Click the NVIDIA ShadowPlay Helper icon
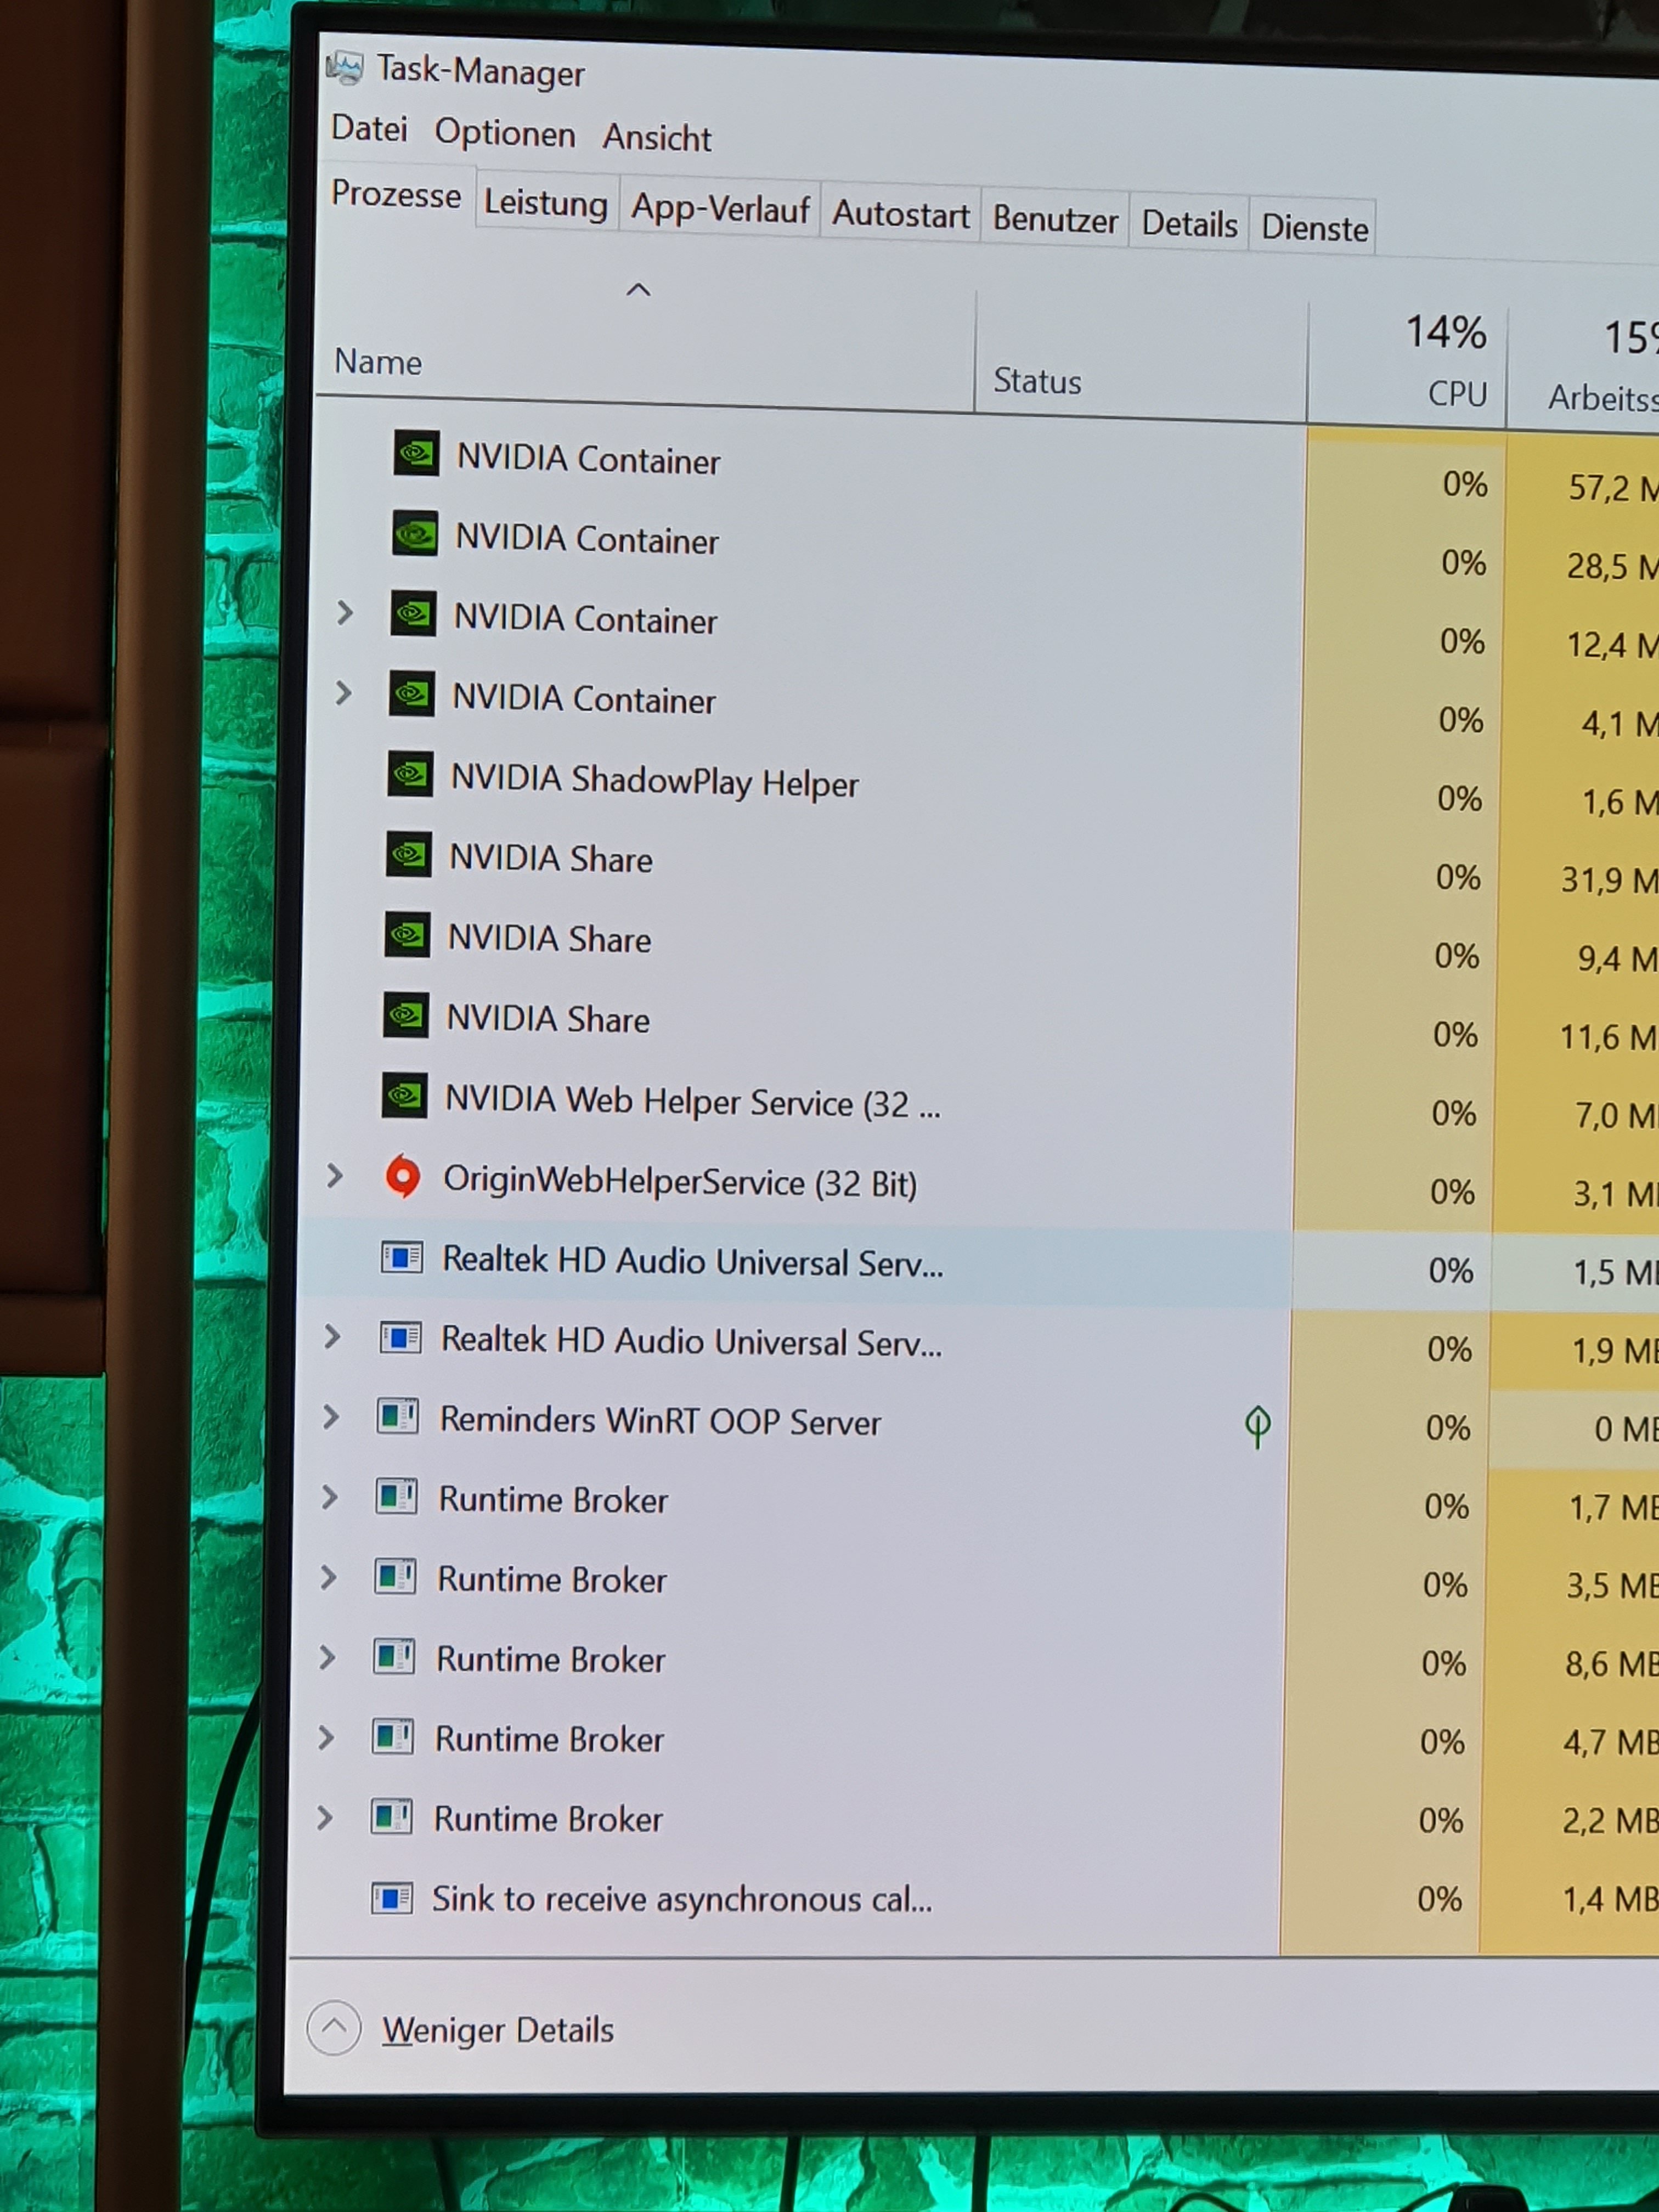Screen dimensions: 1659x2212 click(x=410, y=774)
